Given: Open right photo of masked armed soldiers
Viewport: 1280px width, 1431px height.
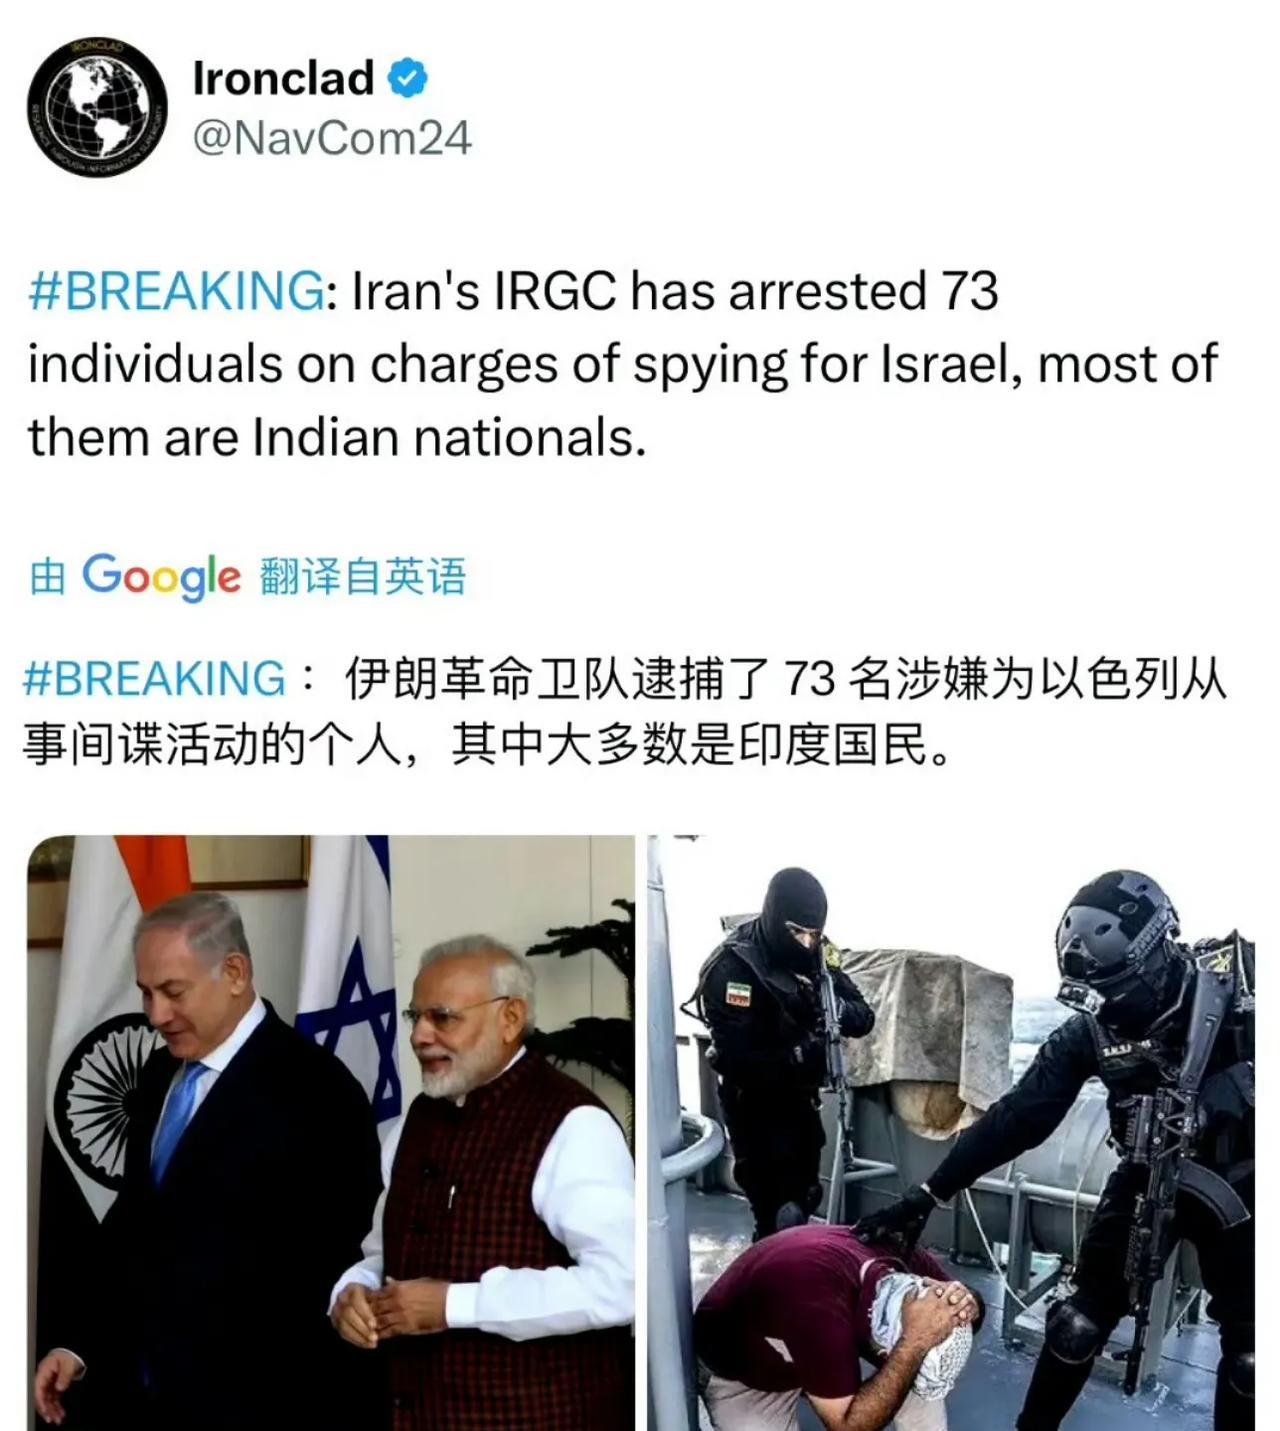Looking at the screenshot, I should click(x=951, y=1132).
